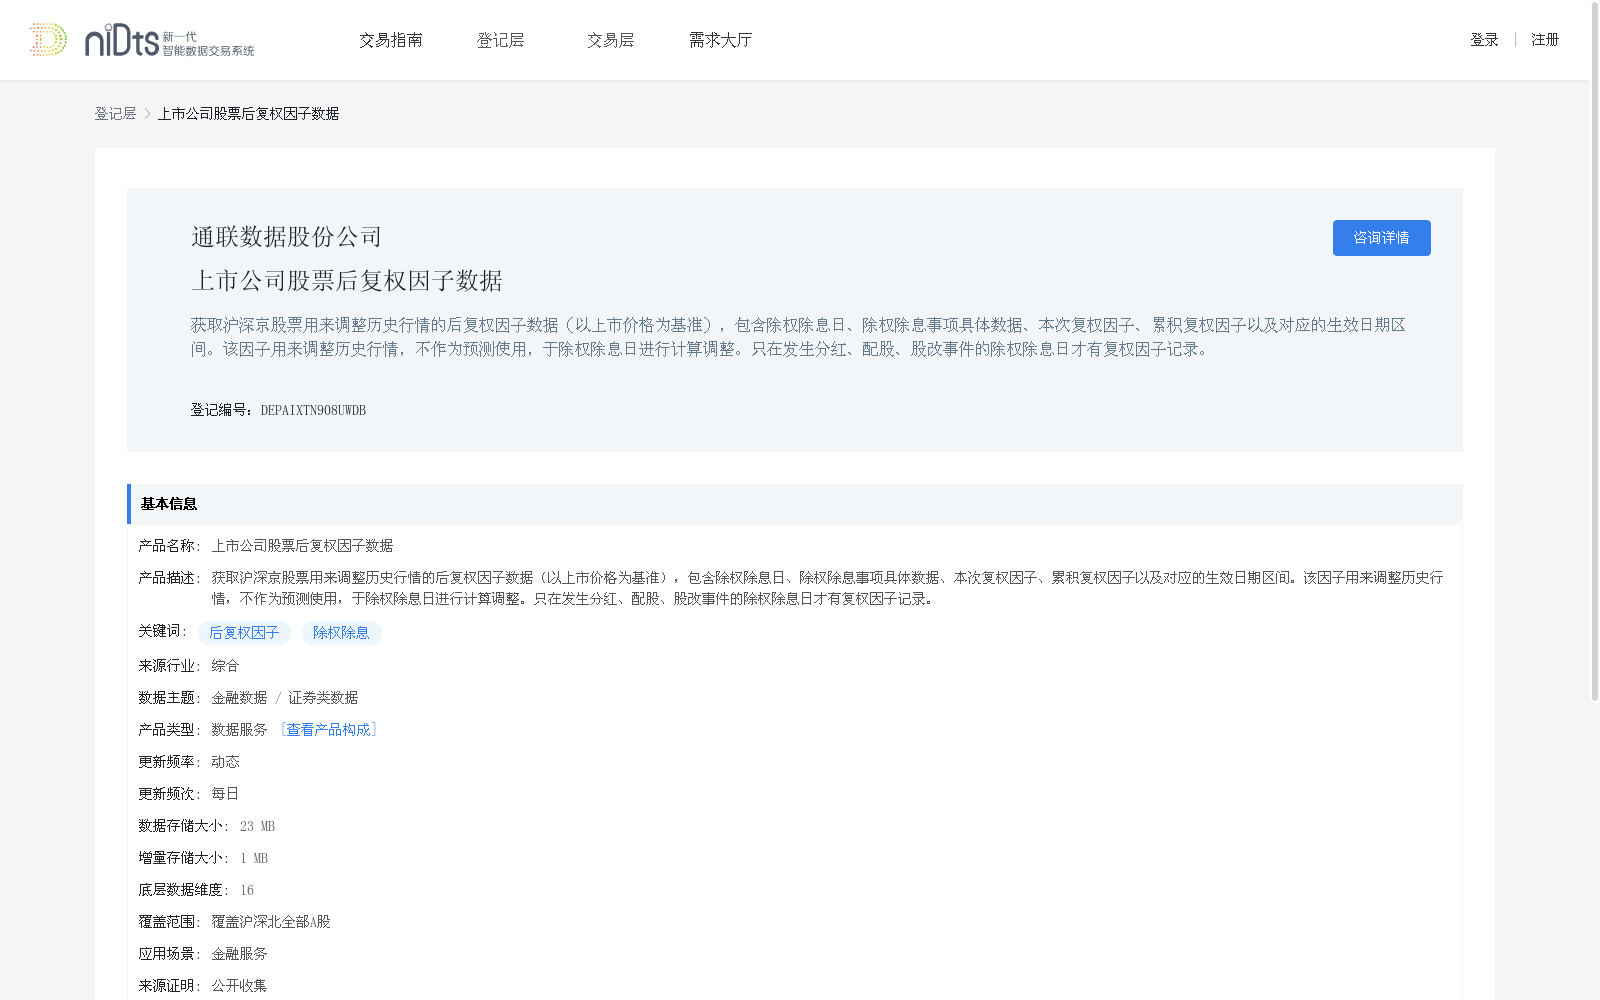Click the 注册 link

1545,39
